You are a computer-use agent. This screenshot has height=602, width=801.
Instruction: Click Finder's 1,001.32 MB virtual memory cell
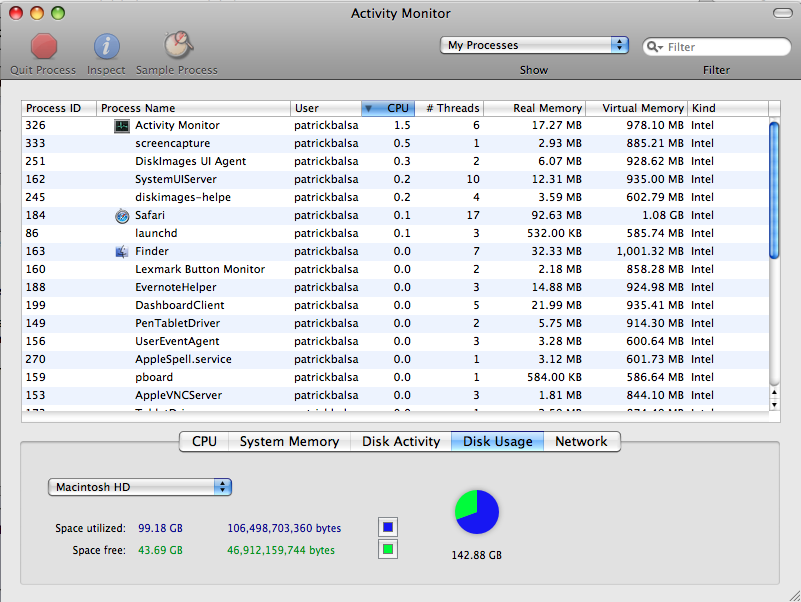tap(650, 251)
